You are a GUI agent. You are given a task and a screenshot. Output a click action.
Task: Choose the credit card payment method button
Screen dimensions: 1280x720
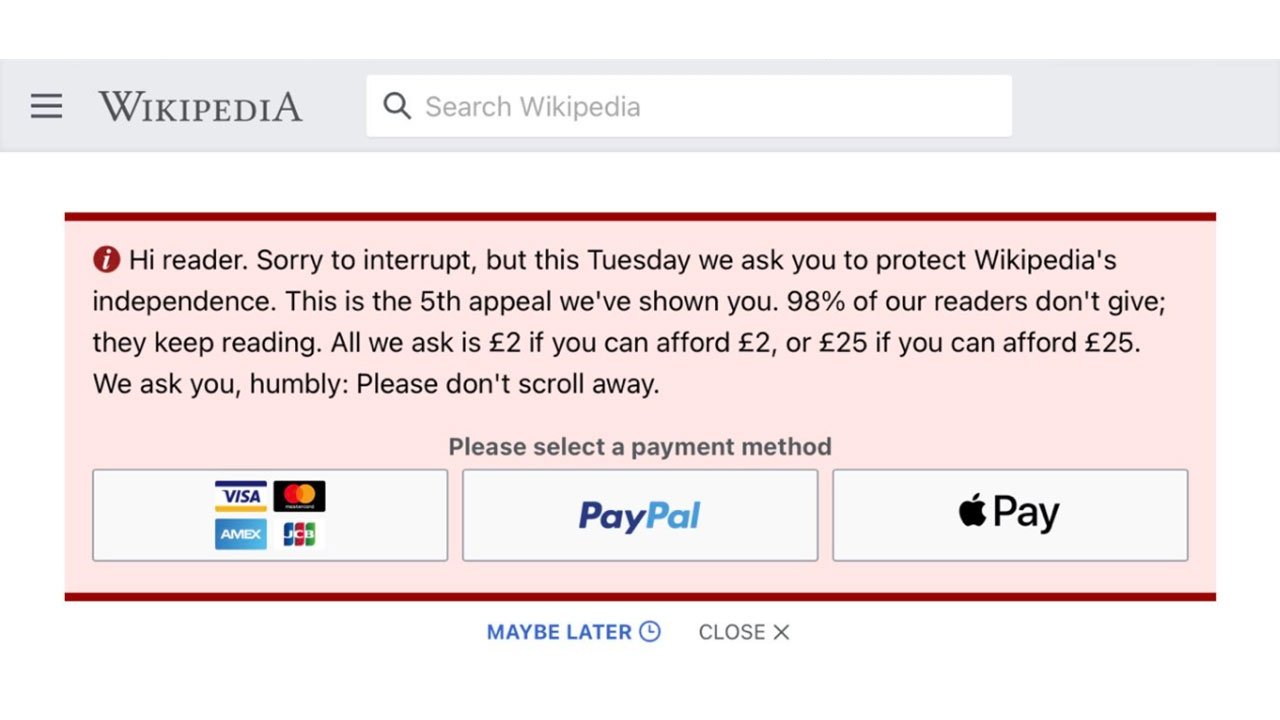pos(270,515)
